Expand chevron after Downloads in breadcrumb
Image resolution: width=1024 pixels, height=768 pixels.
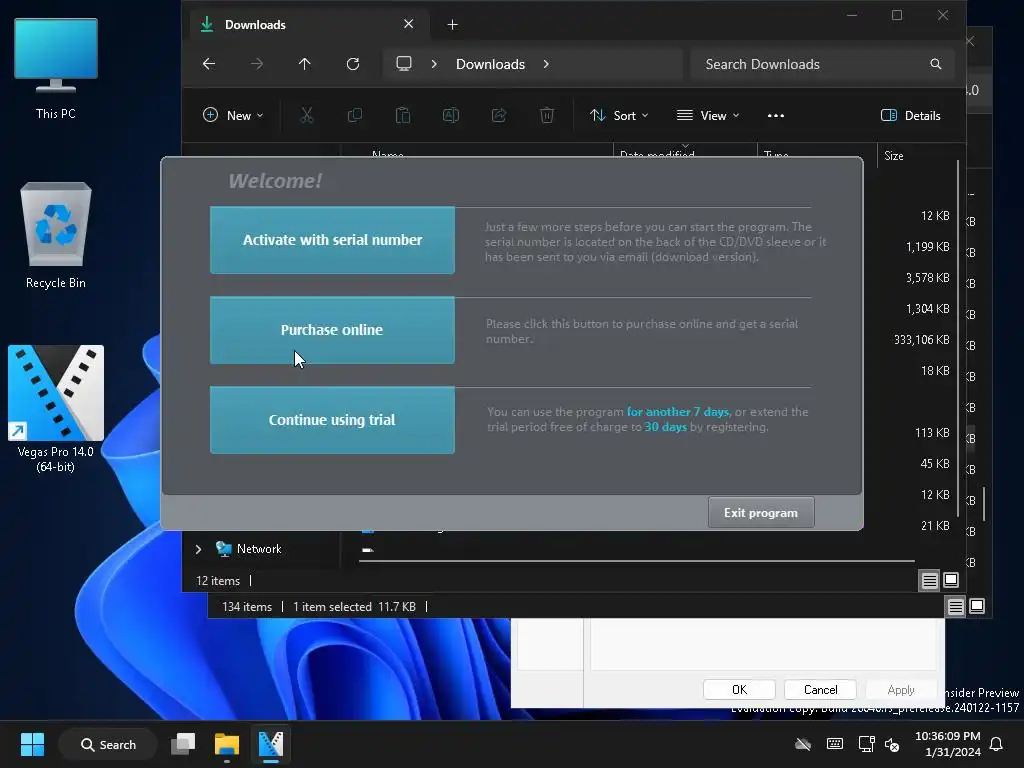pyautogui.click(x=546, y=64)
